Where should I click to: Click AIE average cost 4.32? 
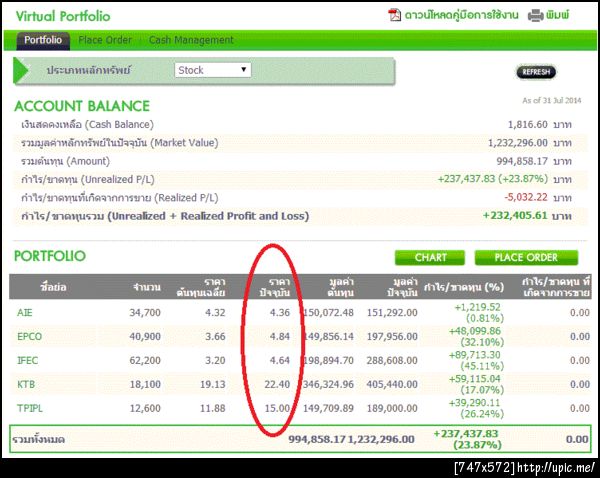215,313
